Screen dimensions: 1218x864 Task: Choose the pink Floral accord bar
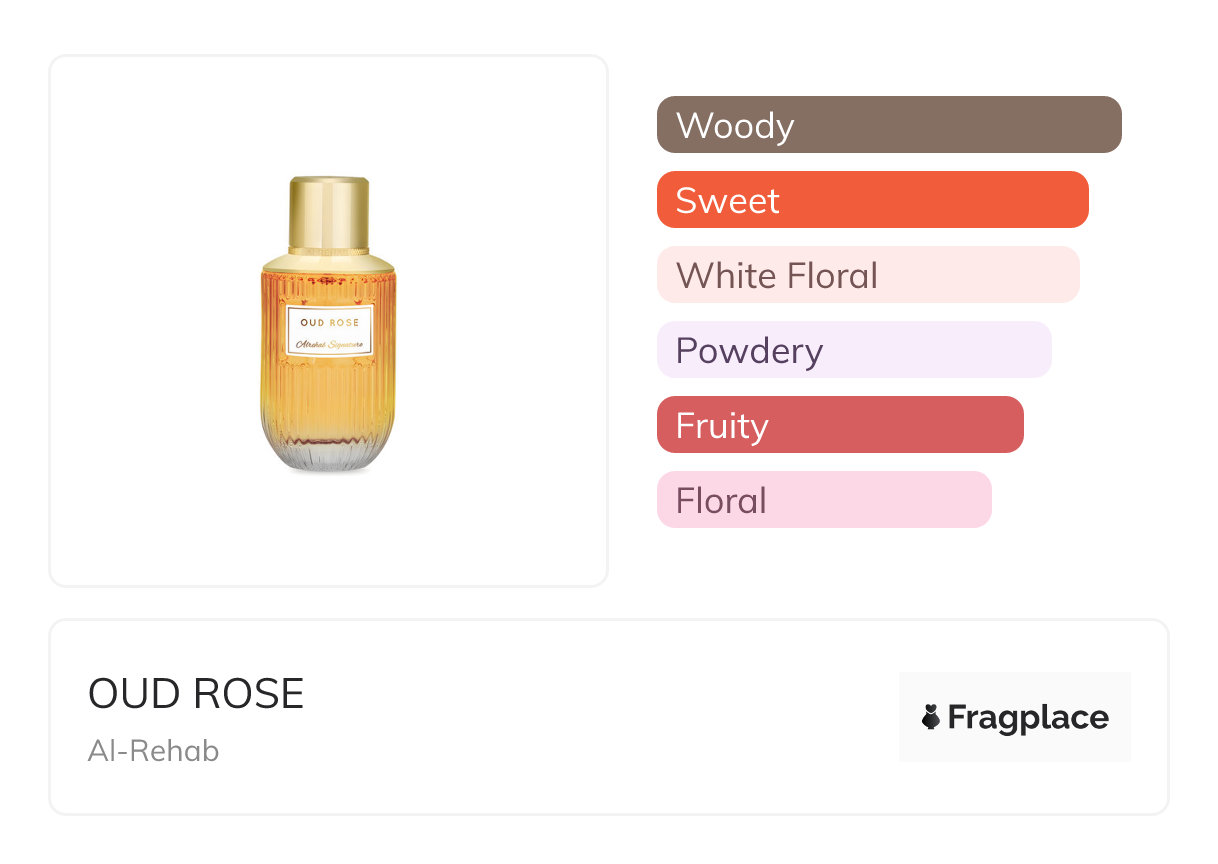(x=824, y=500)
